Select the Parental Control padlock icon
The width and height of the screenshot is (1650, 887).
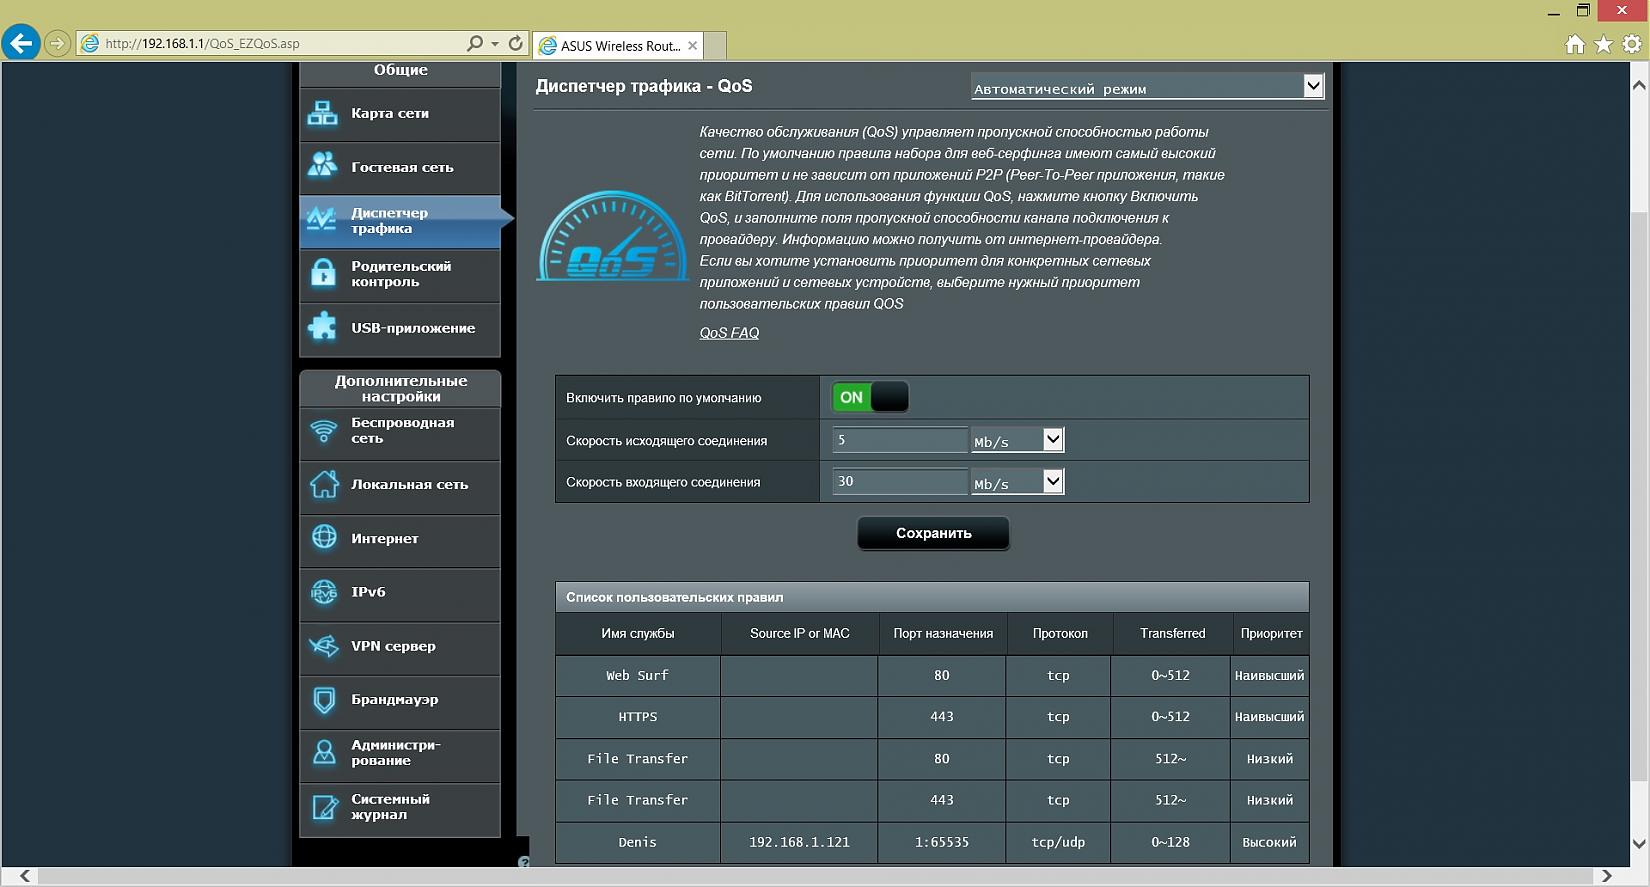323,274
